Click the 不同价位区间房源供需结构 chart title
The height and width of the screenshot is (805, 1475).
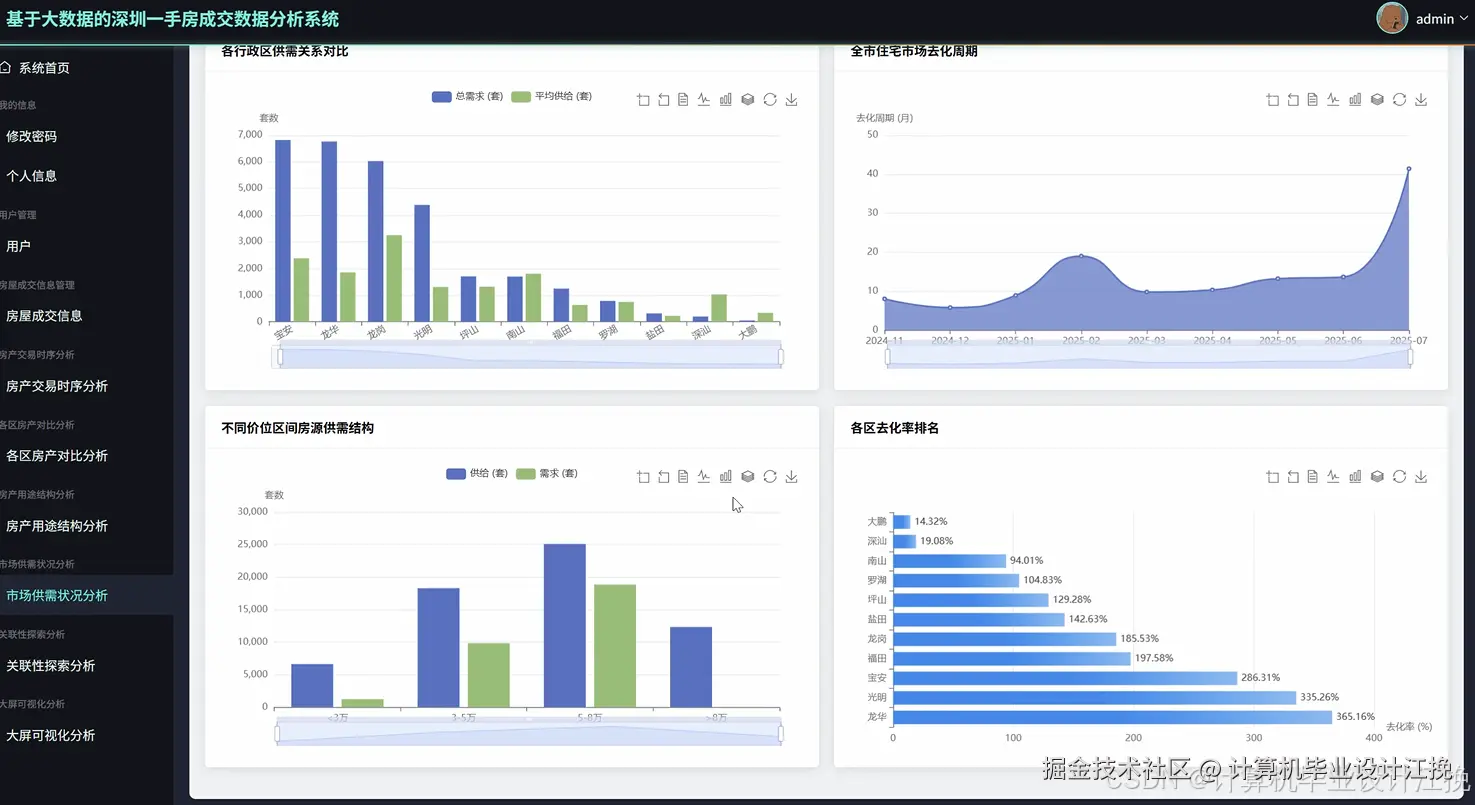coord(297,428)
